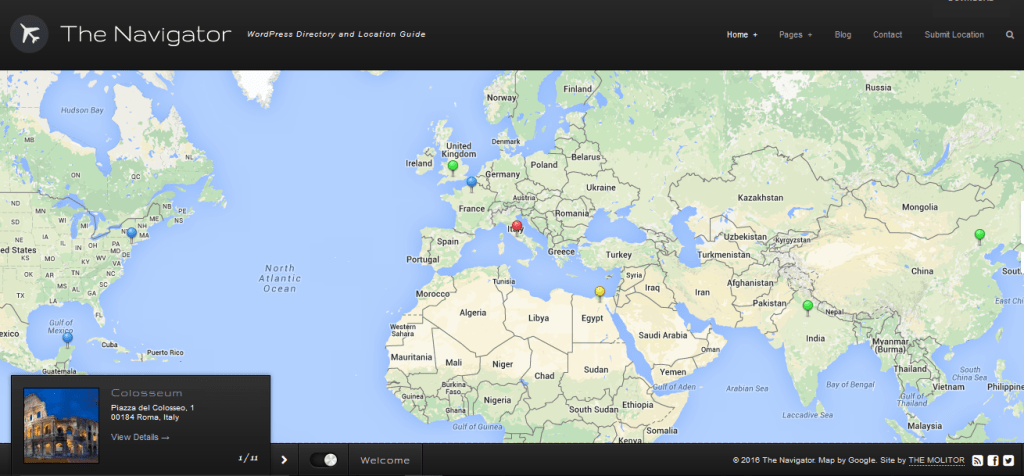Click the Russia label on the map
The image size is (1024, 476).
click(x=878, y=87)
